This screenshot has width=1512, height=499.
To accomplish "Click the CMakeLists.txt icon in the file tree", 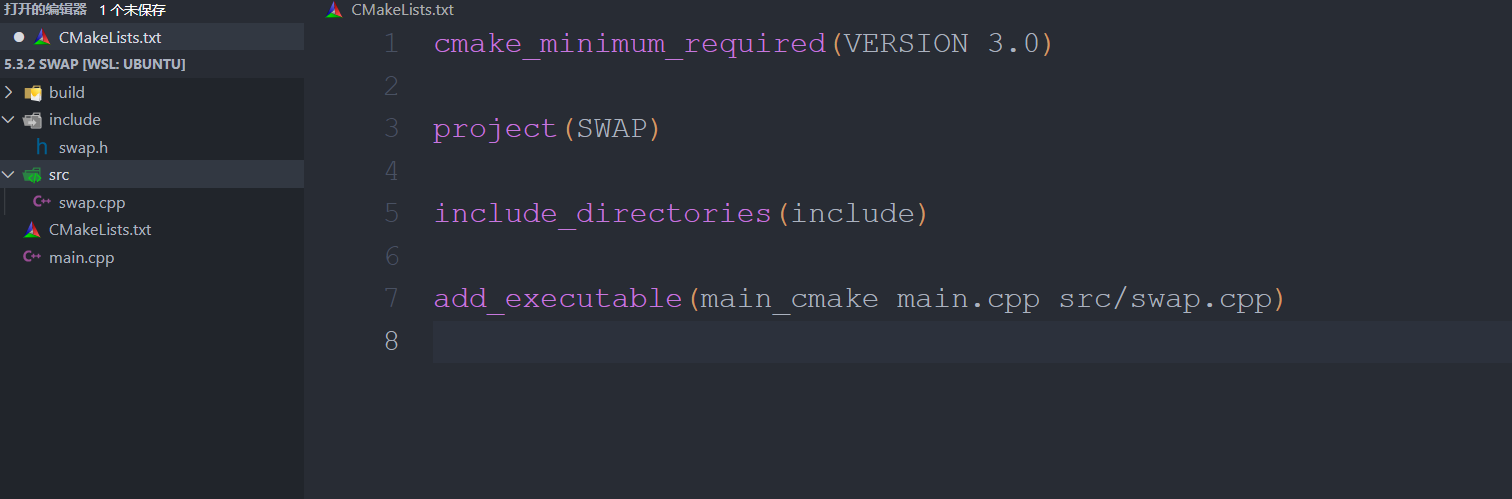I will coord(33,230).
